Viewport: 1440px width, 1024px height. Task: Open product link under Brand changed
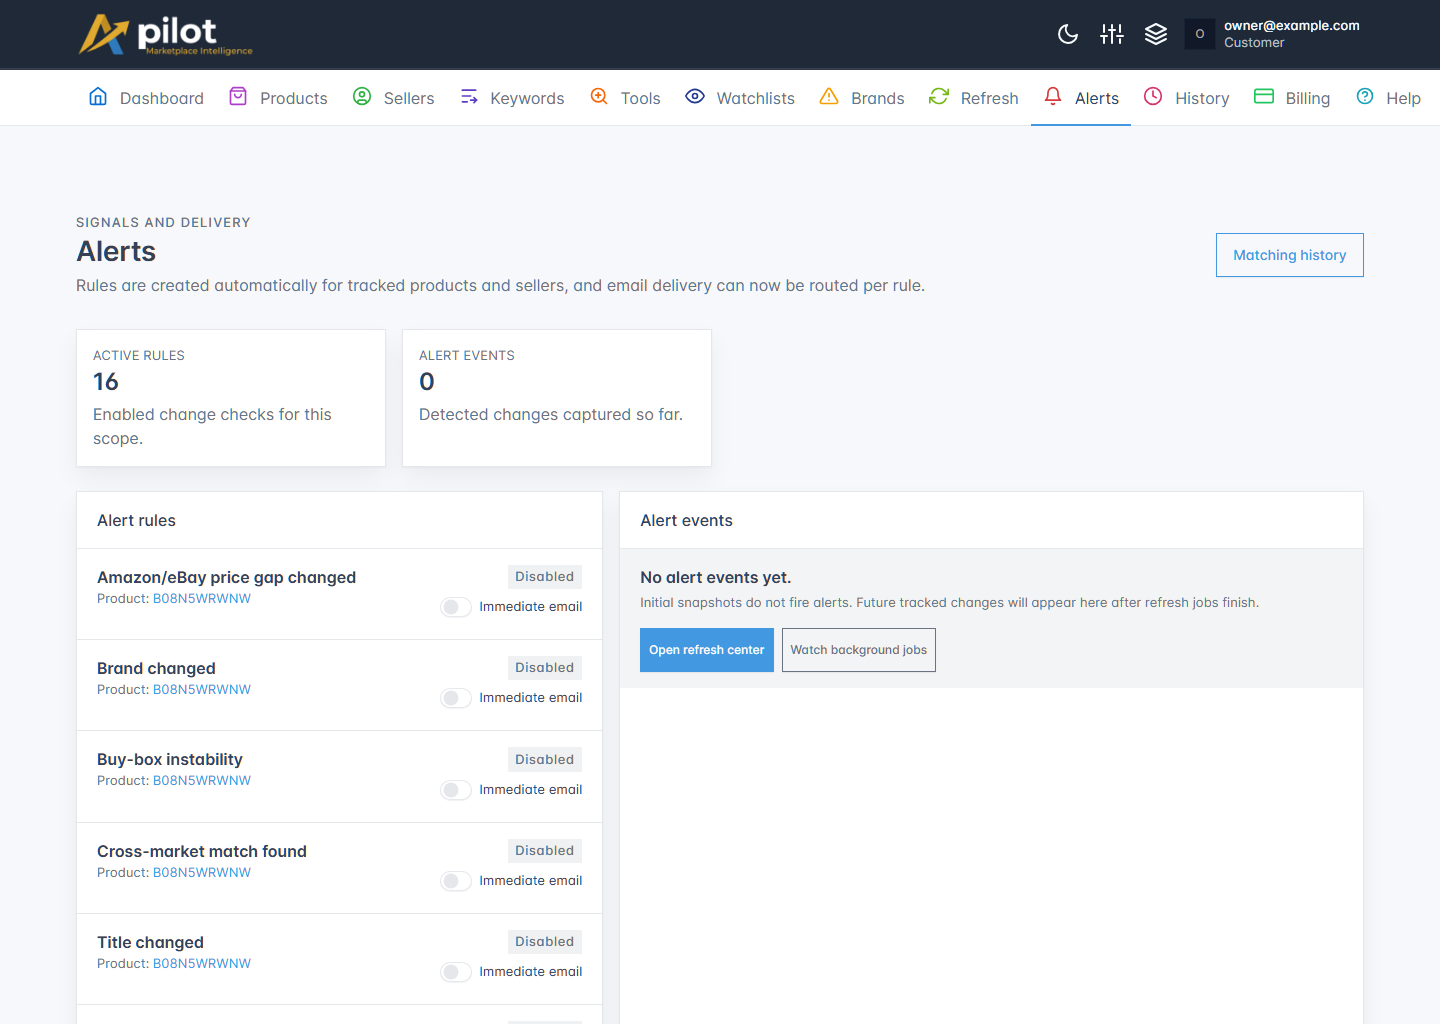[x=202, y=690]
